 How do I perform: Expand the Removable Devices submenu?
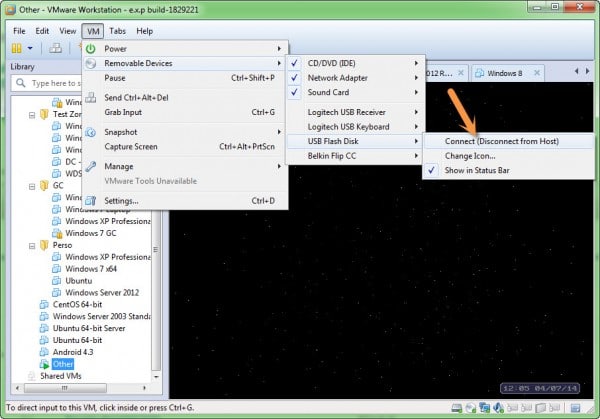pos(185,63)
